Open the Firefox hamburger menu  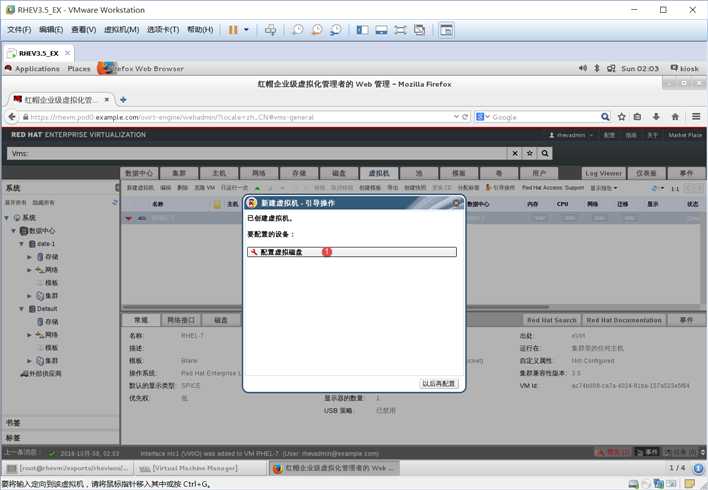point(696,117)
